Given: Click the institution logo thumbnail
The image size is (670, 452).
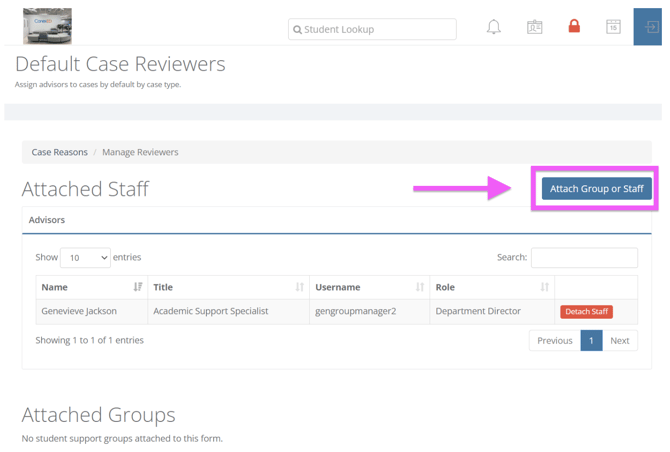Looking at the screenshot, I should pyautogui.click(x=47, y=26).
